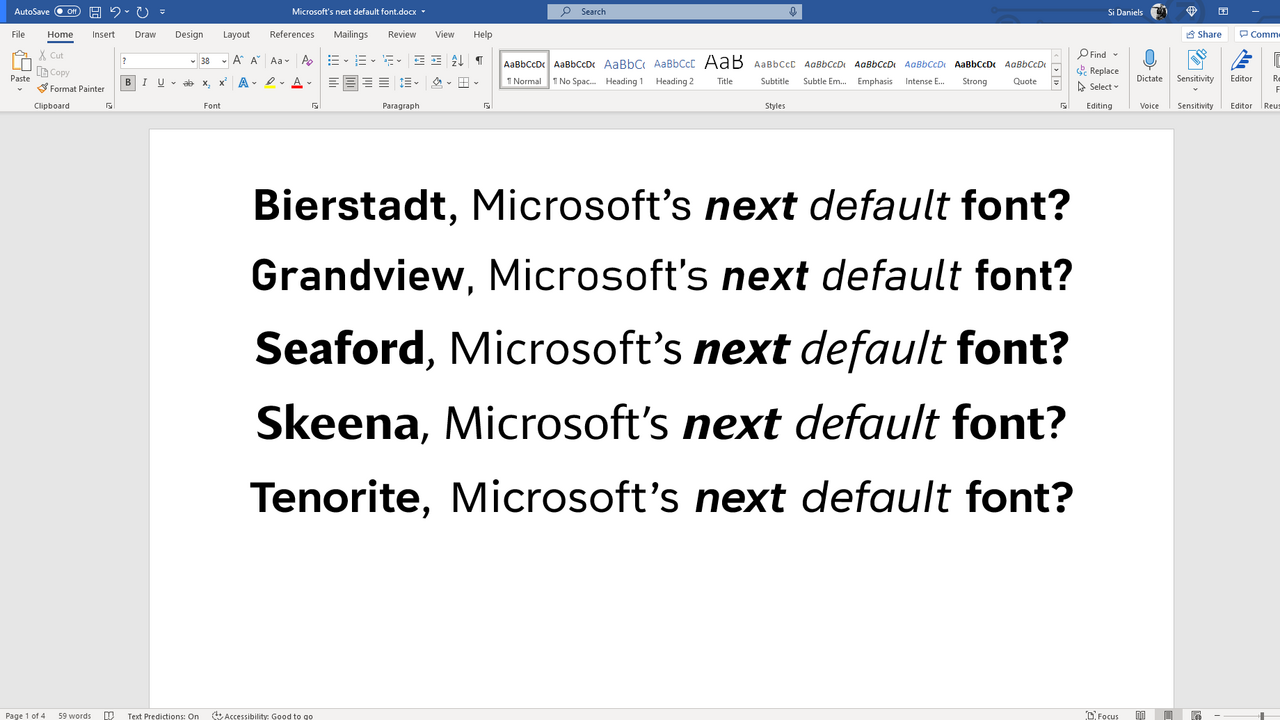Align text left
Screen dimensions: 1280x720
(335, 83)
